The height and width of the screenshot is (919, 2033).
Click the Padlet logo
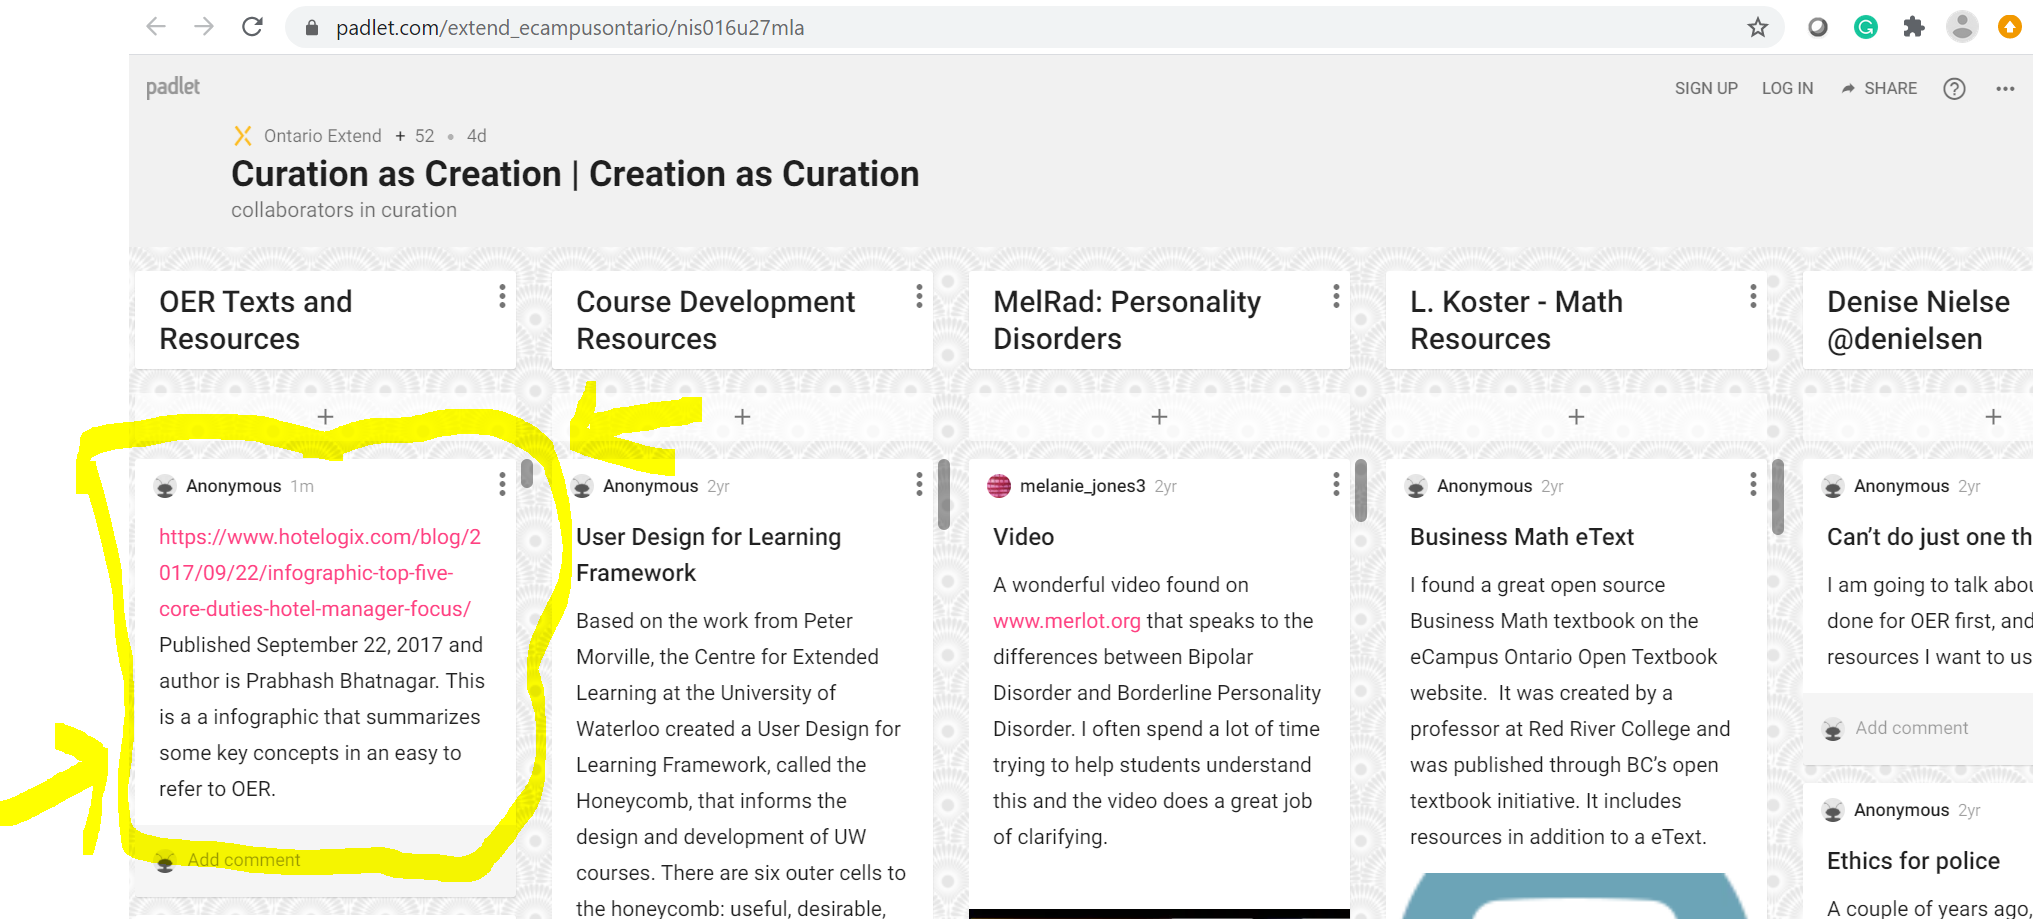pyautogui.click(x=171, y=87)
